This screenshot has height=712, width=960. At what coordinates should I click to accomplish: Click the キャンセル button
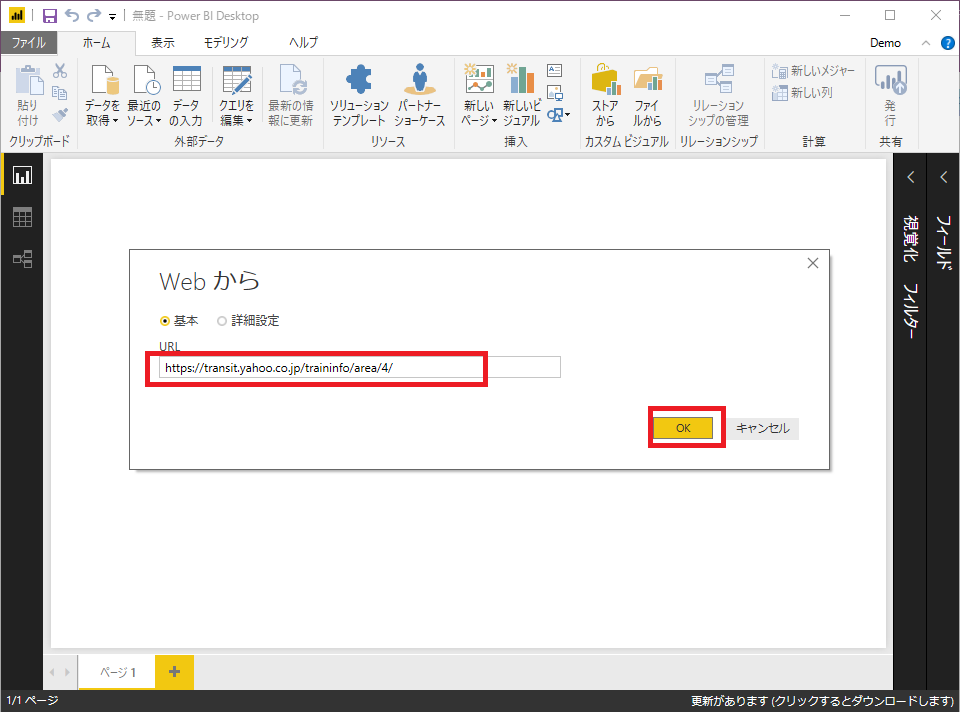coord(763,428)
